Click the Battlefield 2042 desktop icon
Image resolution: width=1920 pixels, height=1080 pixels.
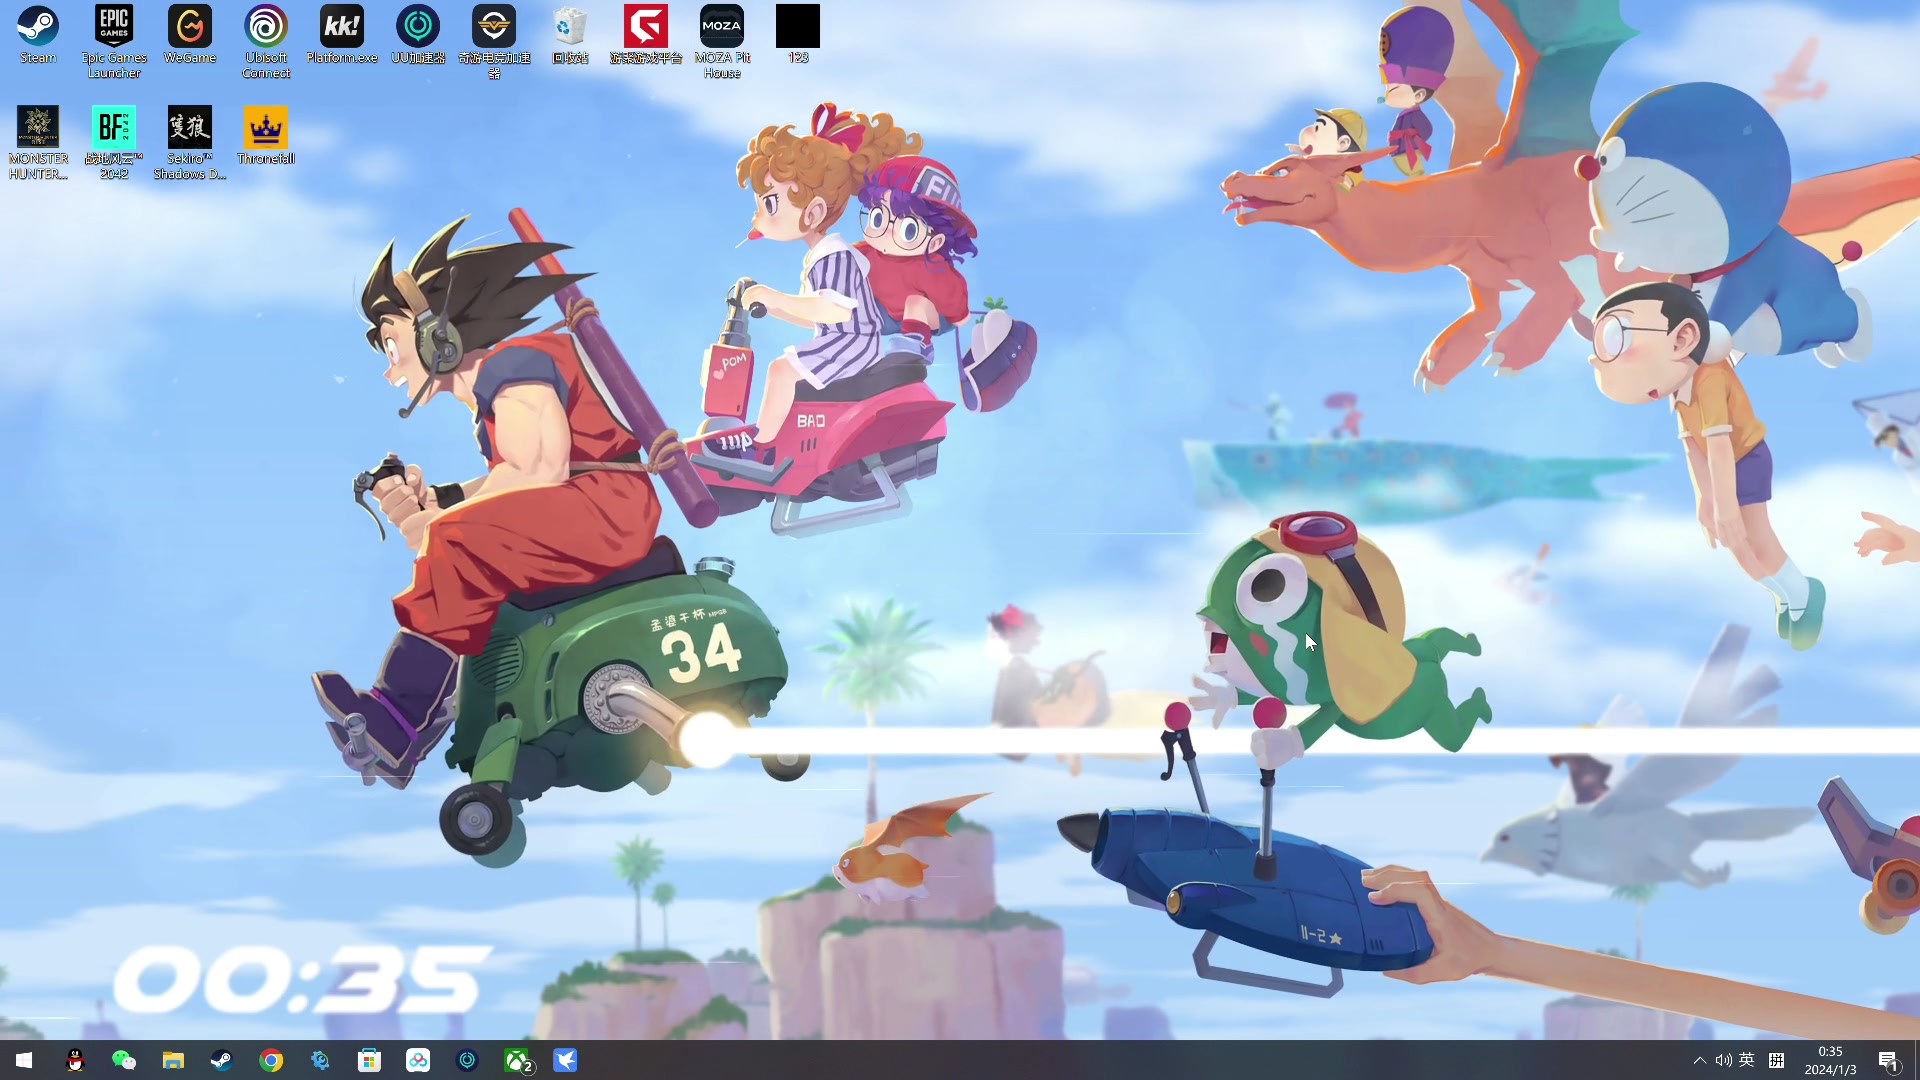pos(114,130)
